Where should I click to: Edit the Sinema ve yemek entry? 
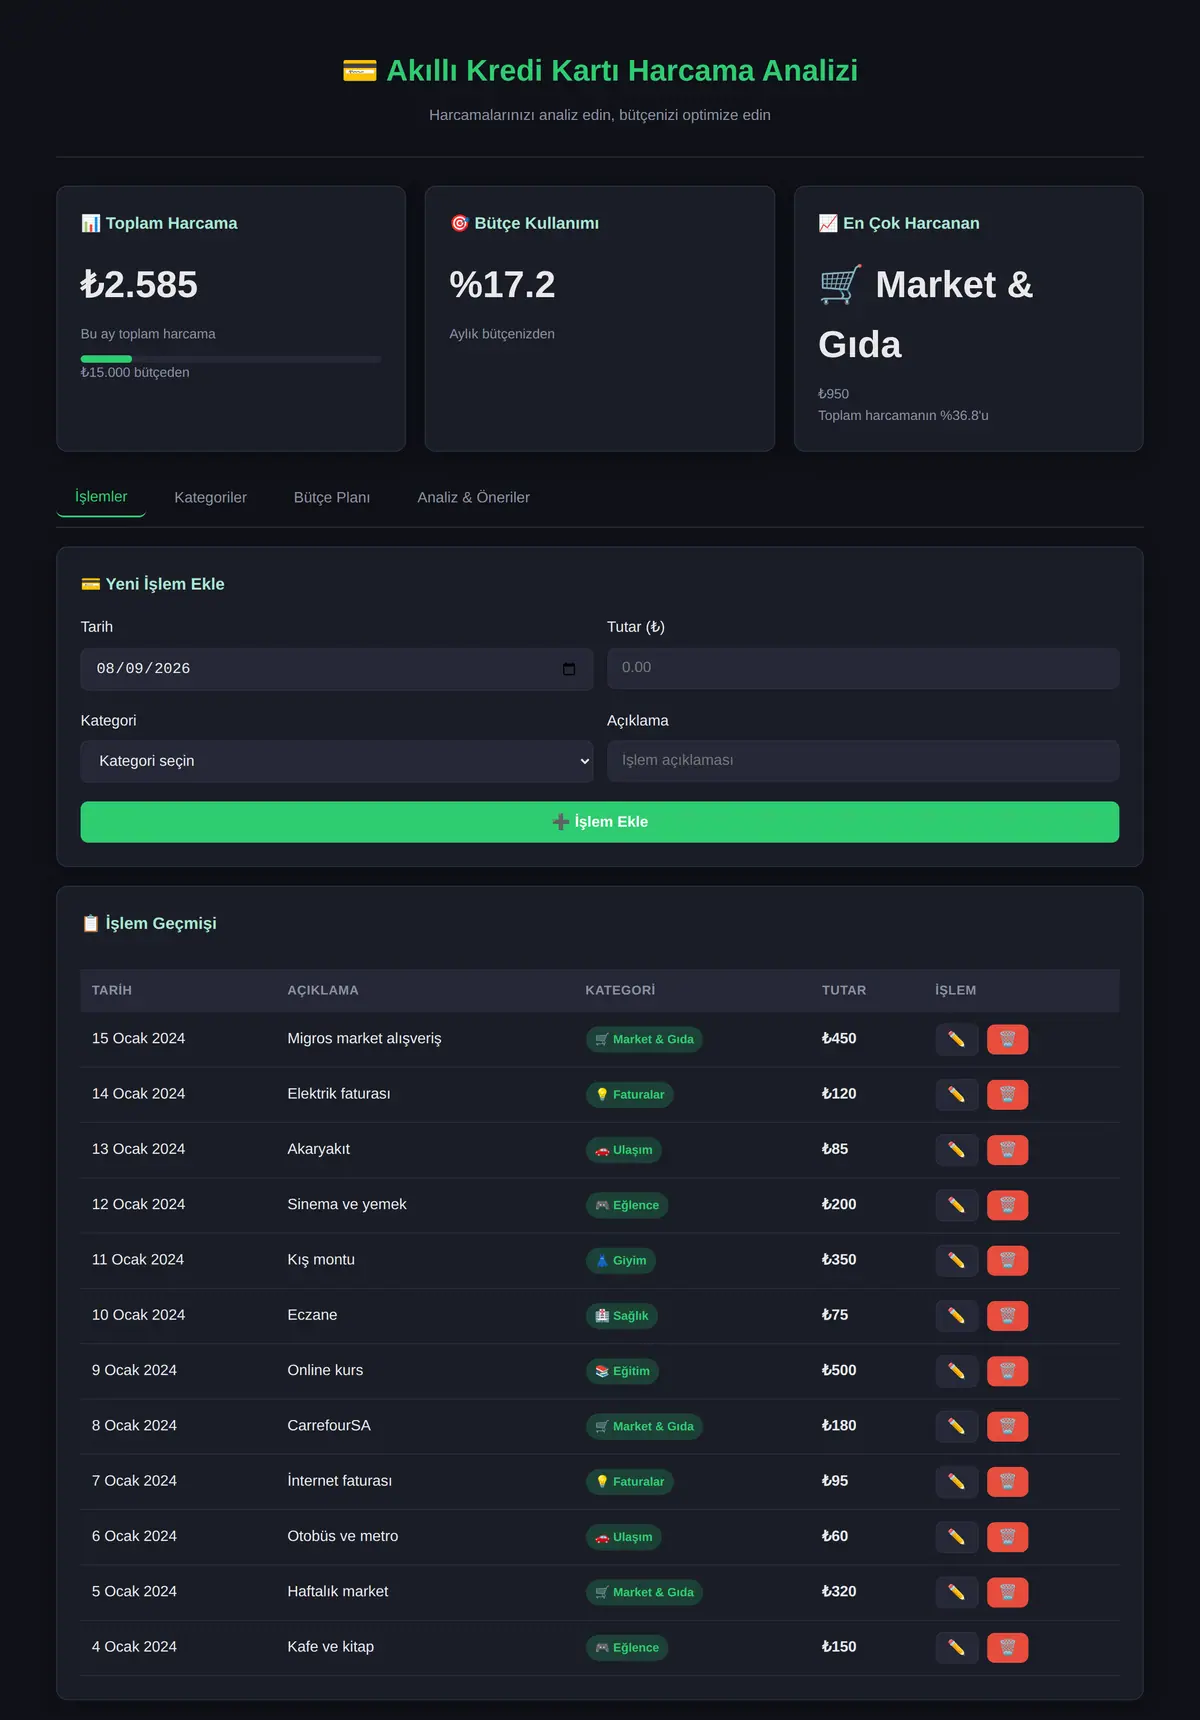point(956,1205)
